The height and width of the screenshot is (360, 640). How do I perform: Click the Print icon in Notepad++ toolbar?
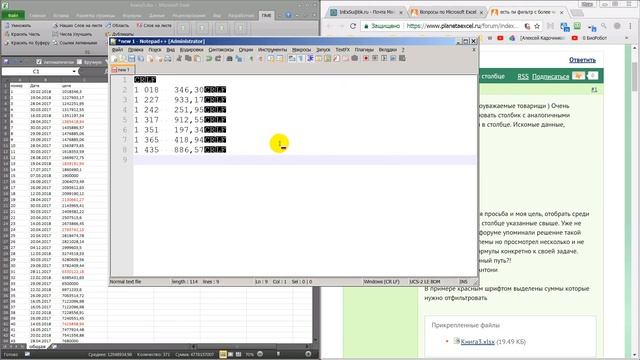point(168,58)
